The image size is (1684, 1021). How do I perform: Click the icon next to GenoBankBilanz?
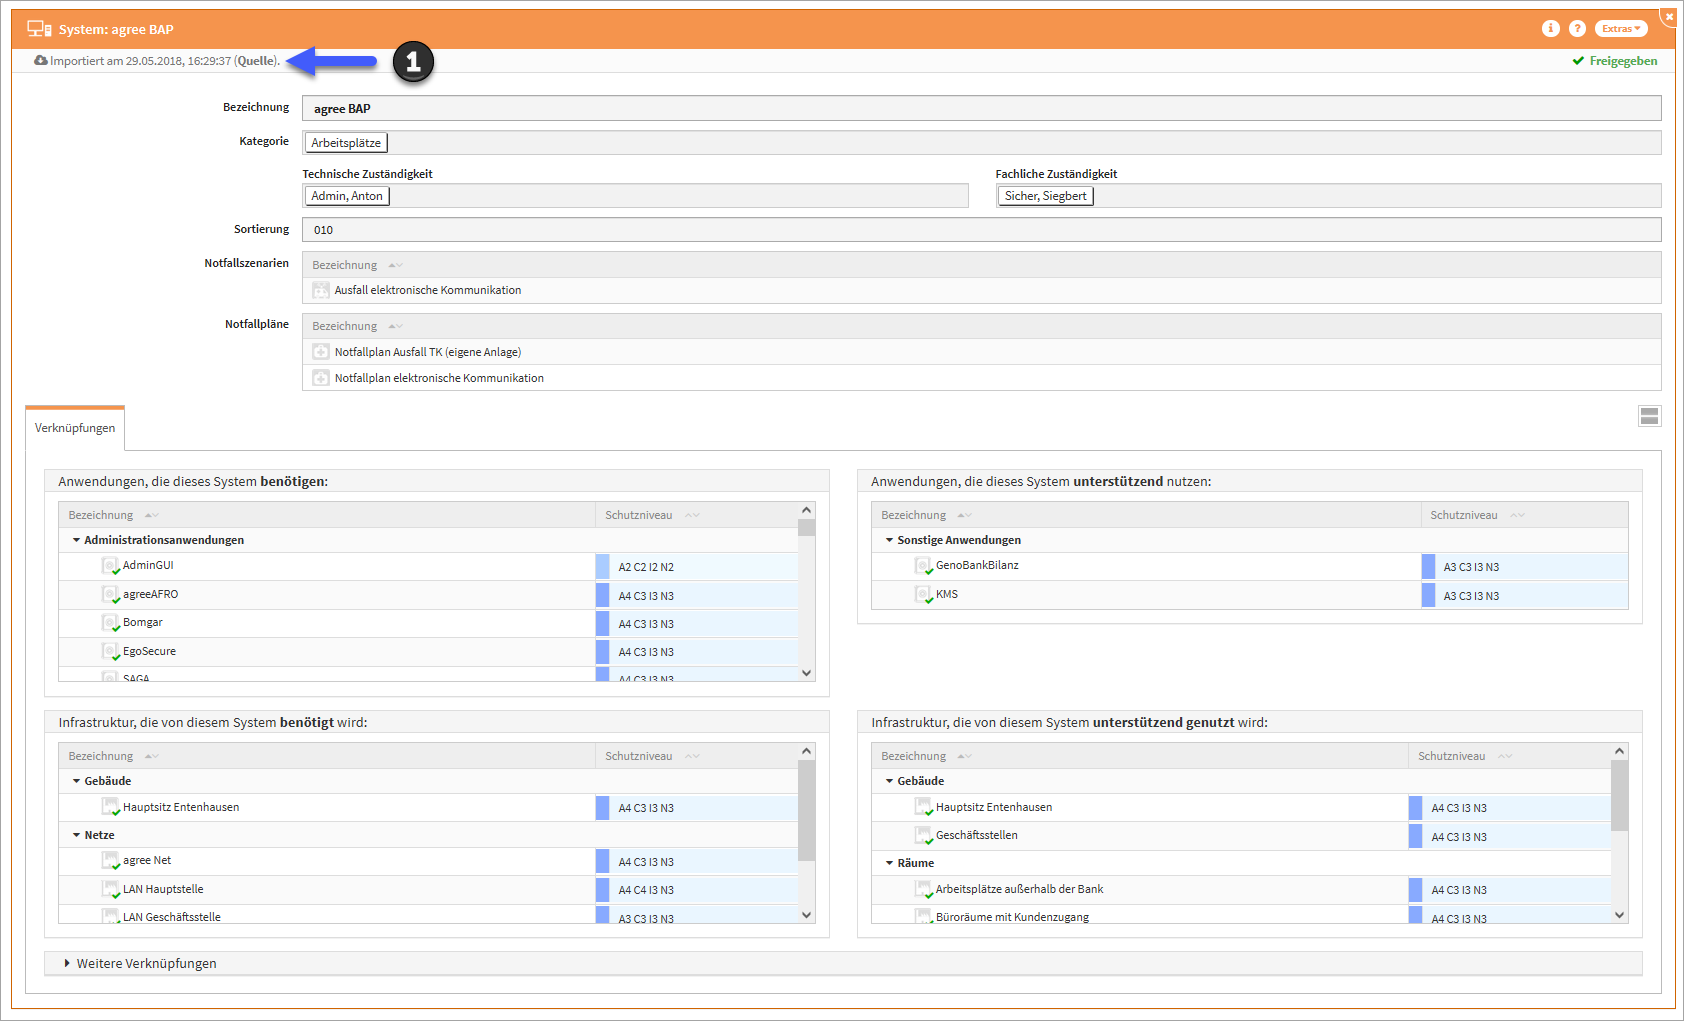point(923,566)
